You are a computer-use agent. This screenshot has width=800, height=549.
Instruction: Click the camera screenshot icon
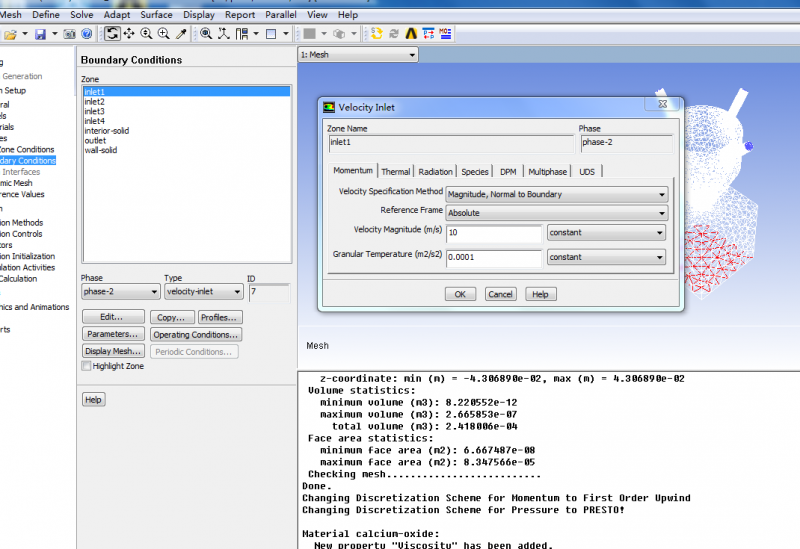[70, 34]
